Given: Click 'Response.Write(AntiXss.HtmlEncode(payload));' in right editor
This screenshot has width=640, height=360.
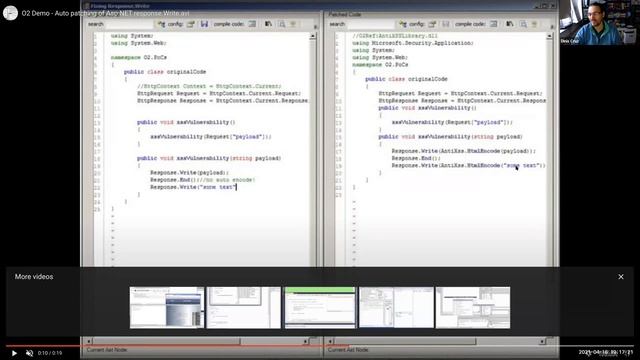Looking at the screenshot, I should click(464, 151).
